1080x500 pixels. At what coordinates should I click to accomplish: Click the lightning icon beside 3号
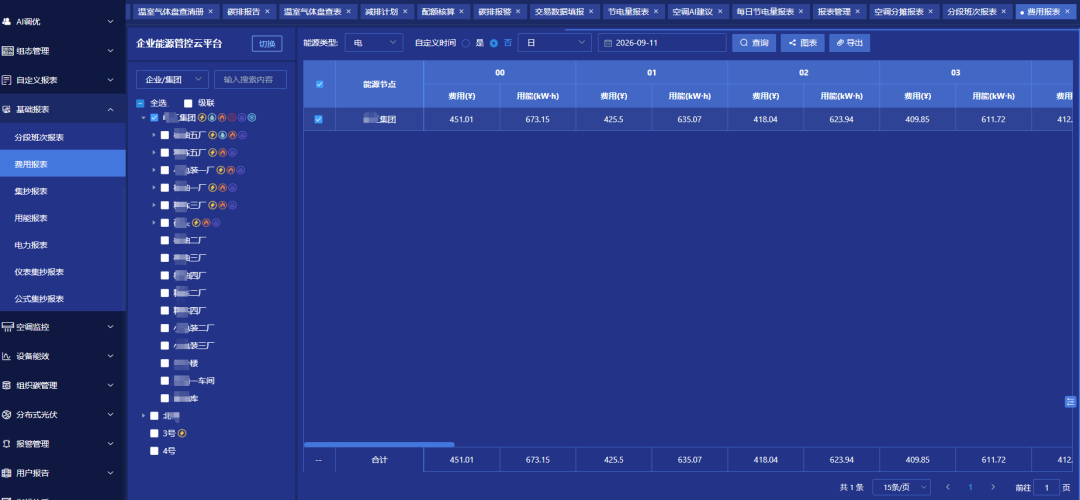click(x=182, y=433)
